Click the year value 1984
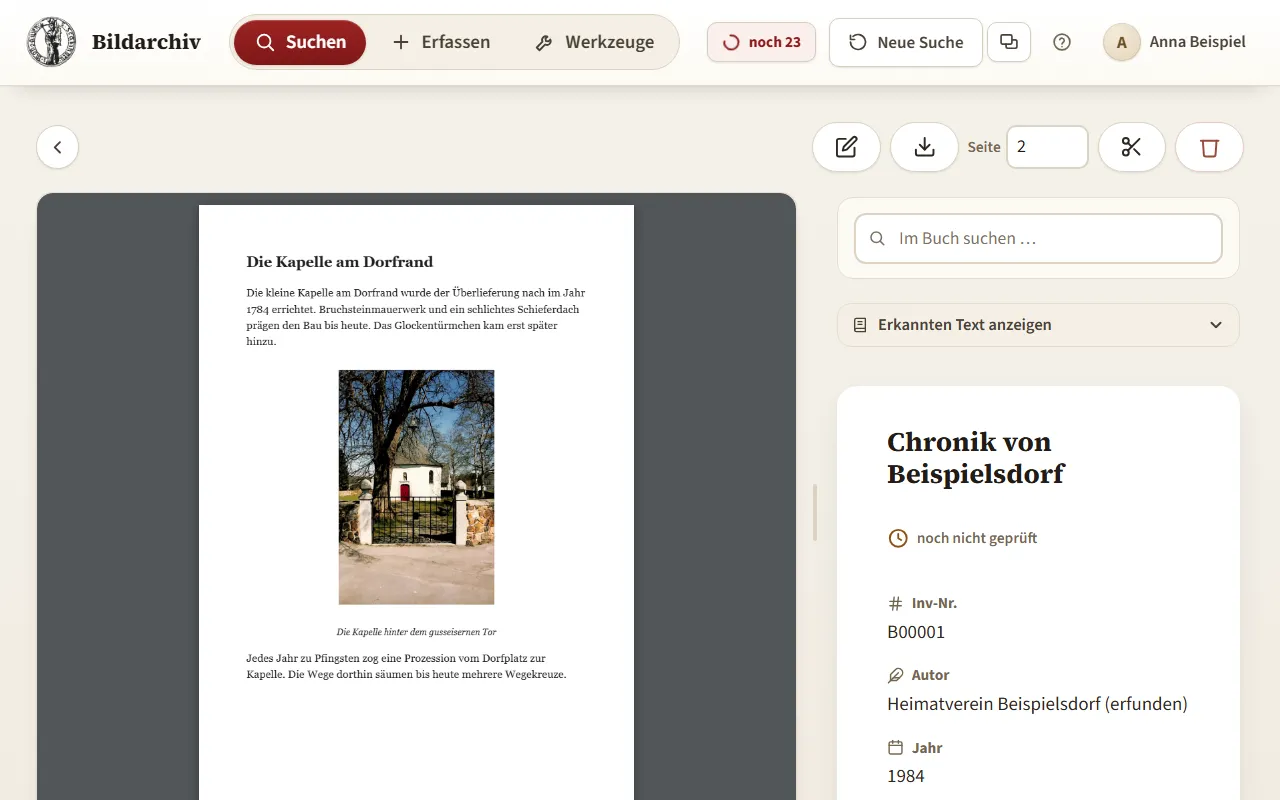Image resolution: width=1280 pixels, height=800 pixels. point(906,776)
